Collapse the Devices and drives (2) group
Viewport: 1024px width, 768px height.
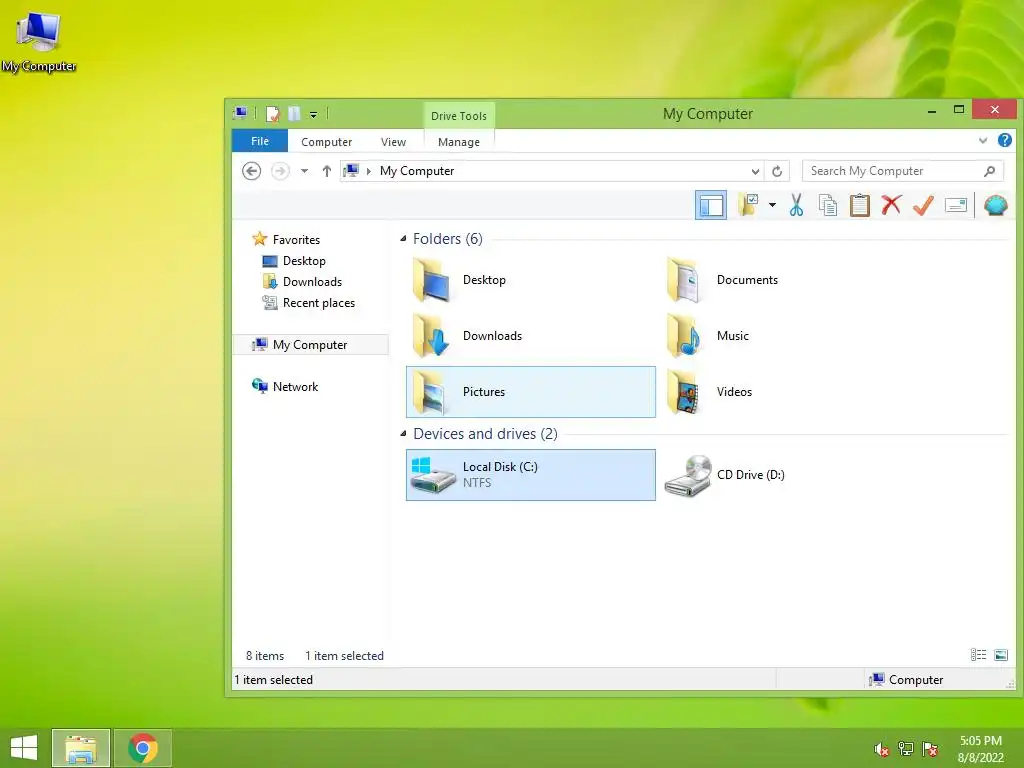pyautogui.click(x=403, y=434)
